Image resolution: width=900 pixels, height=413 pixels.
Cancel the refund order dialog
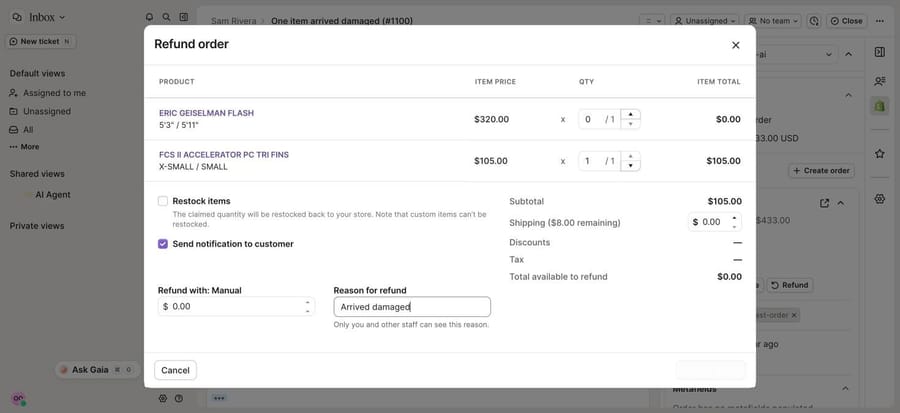[176, 371]
